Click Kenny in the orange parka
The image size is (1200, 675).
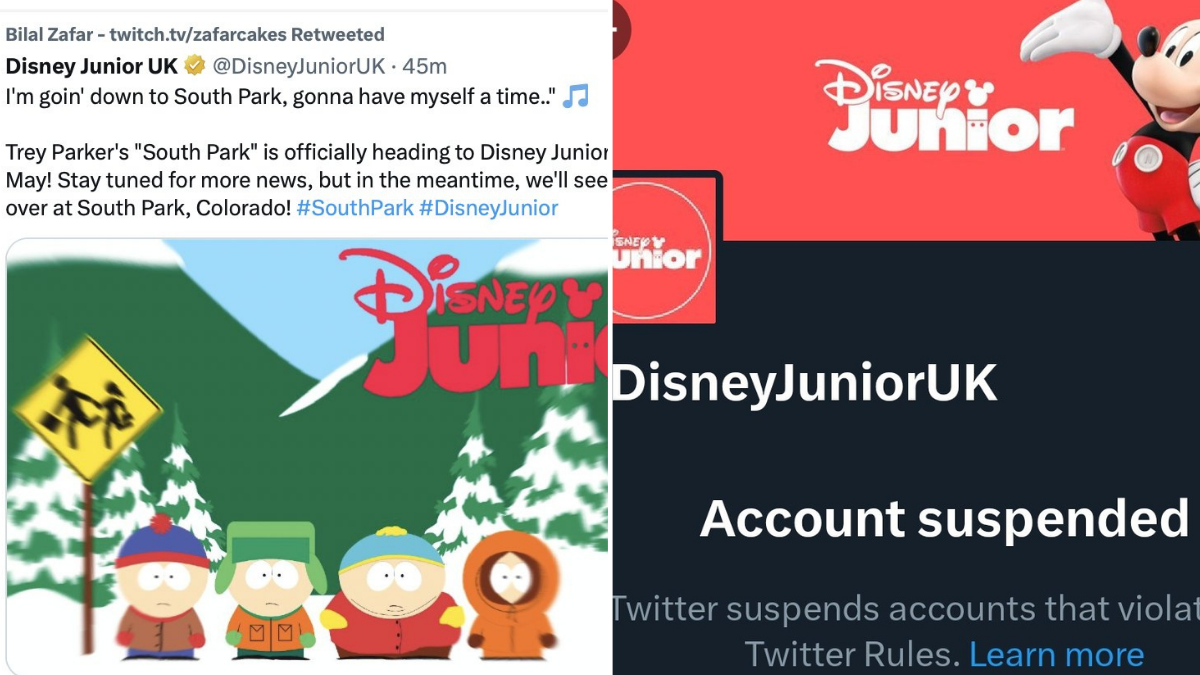(x=511, y=594)
